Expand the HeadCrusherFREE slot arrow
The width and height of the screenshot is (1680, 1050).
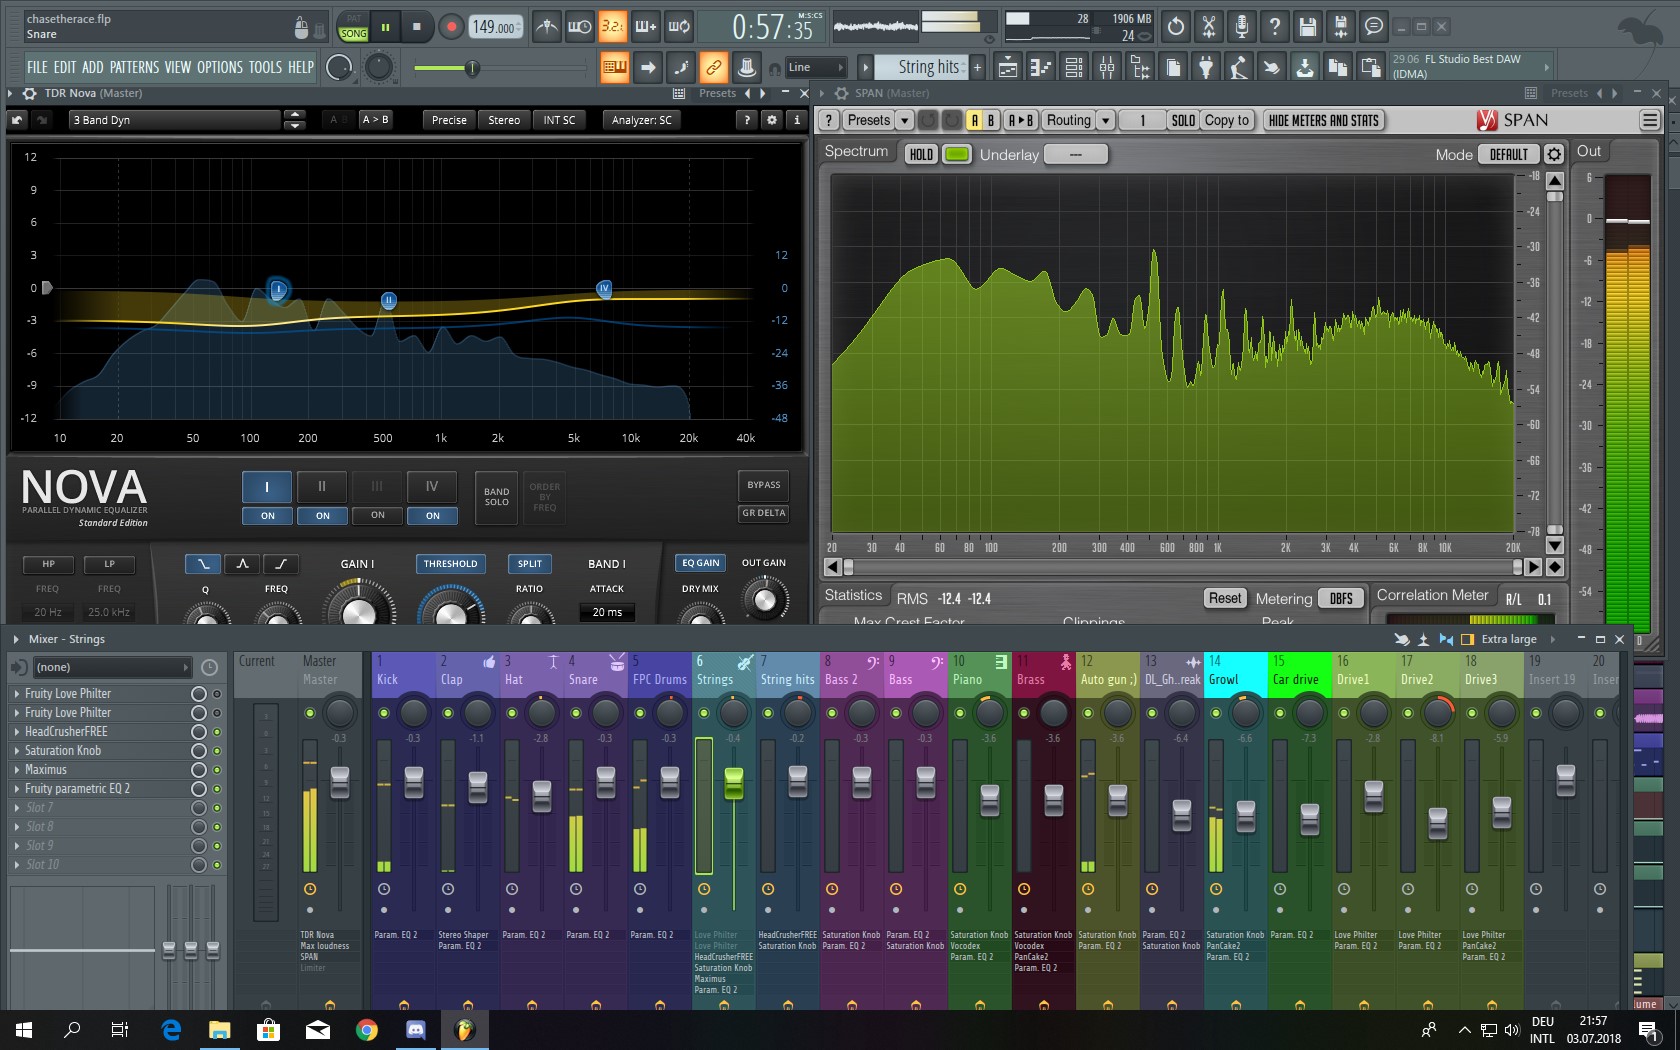17,732
